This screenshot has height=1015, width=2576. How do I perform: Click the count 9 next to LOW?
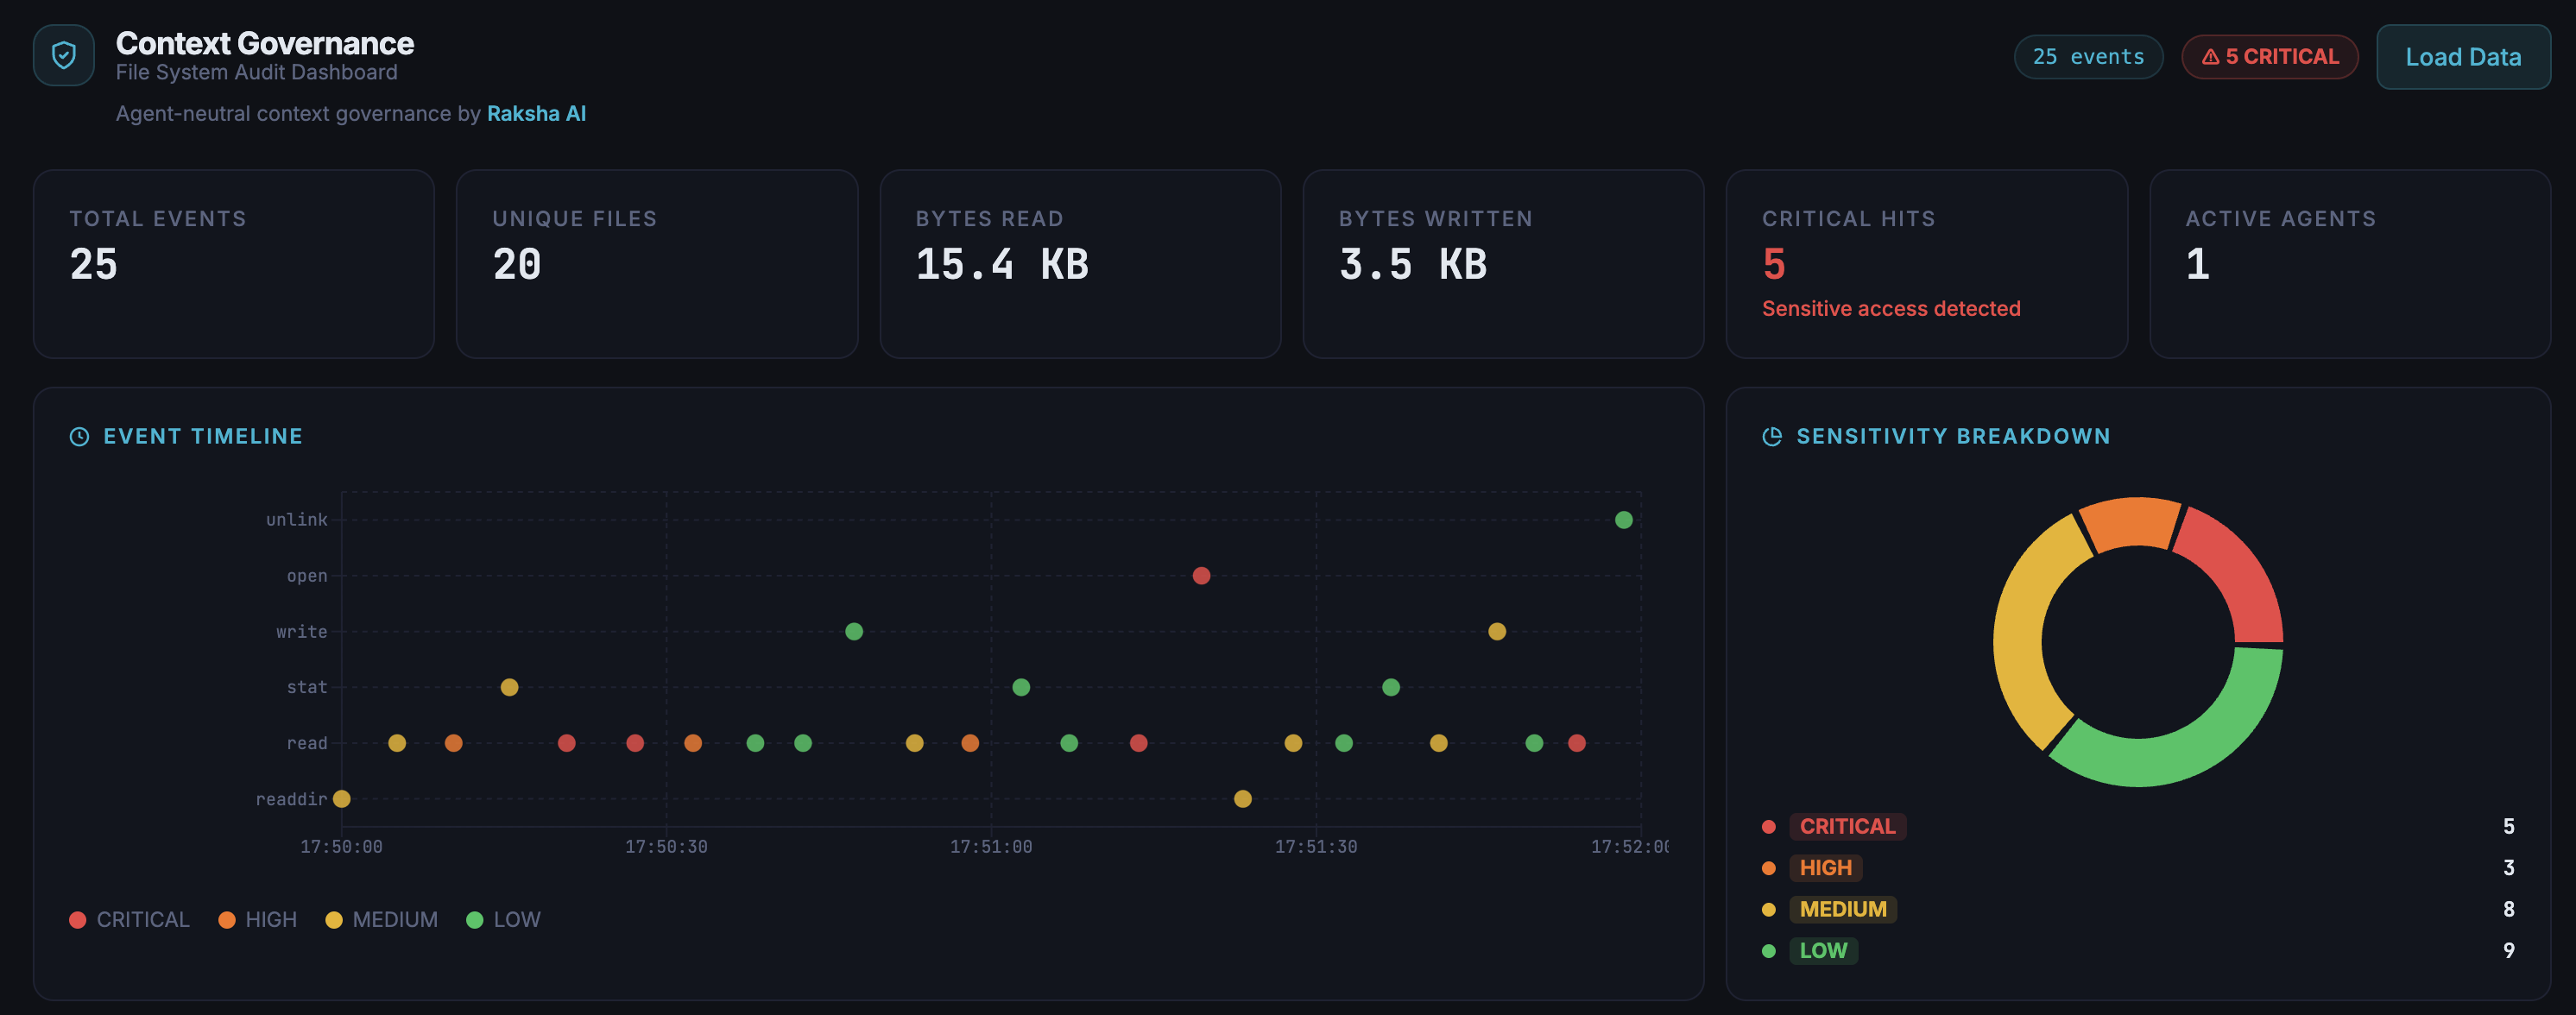(2508, 951)
